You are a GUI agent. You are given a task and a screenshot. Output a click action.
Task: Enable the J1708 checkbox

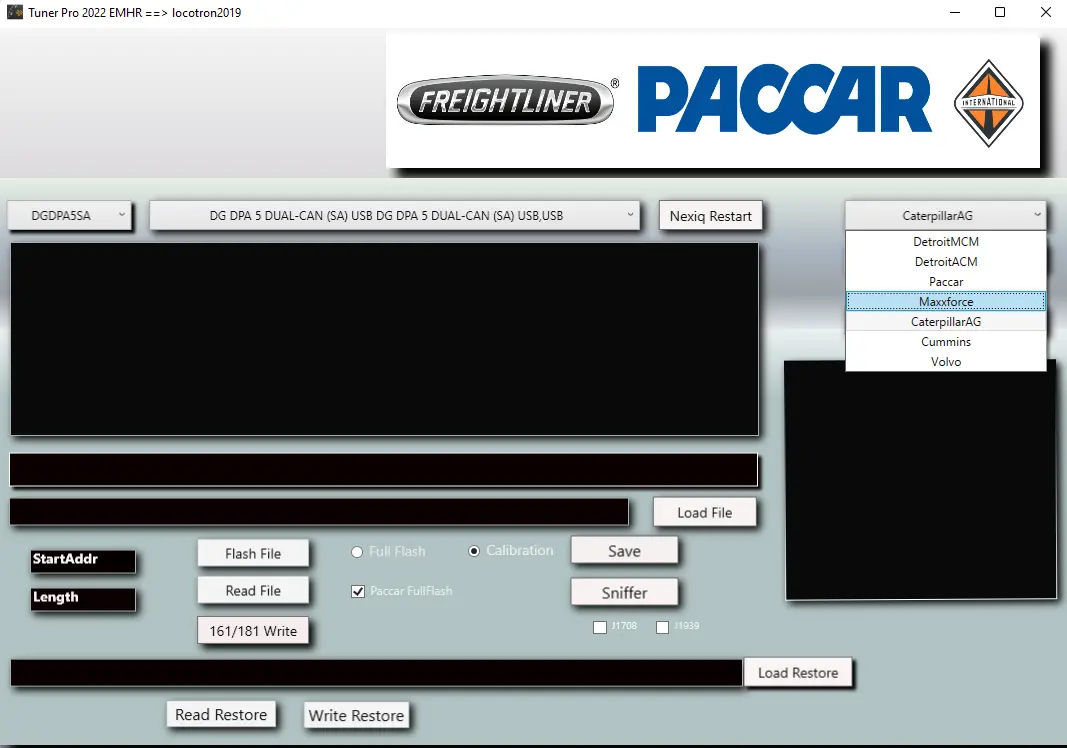600,627
